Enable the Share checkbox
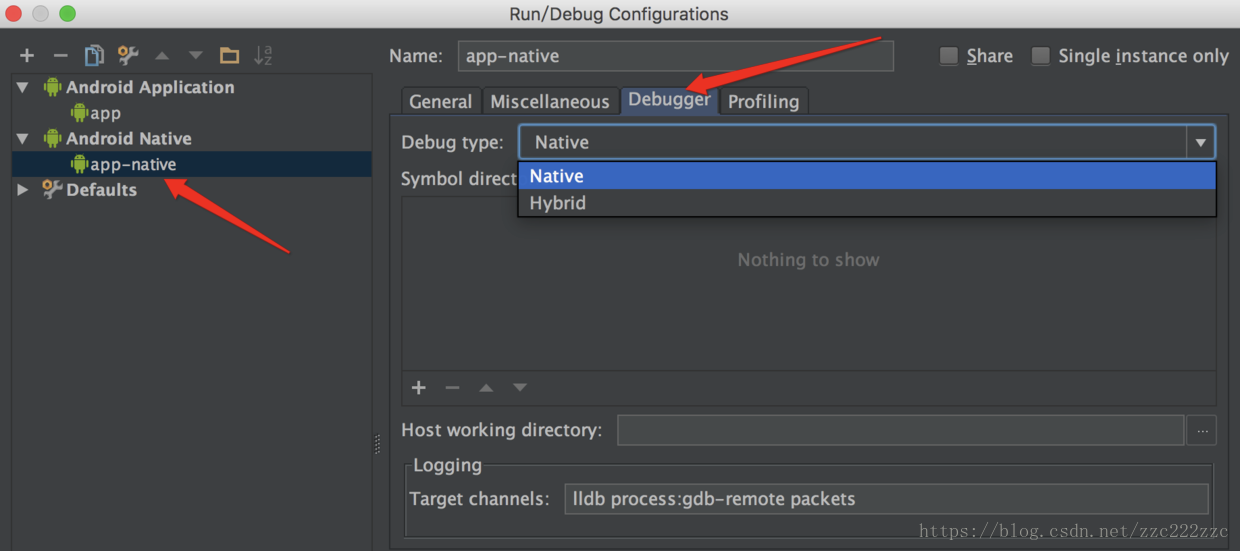 tap(949, 56)
